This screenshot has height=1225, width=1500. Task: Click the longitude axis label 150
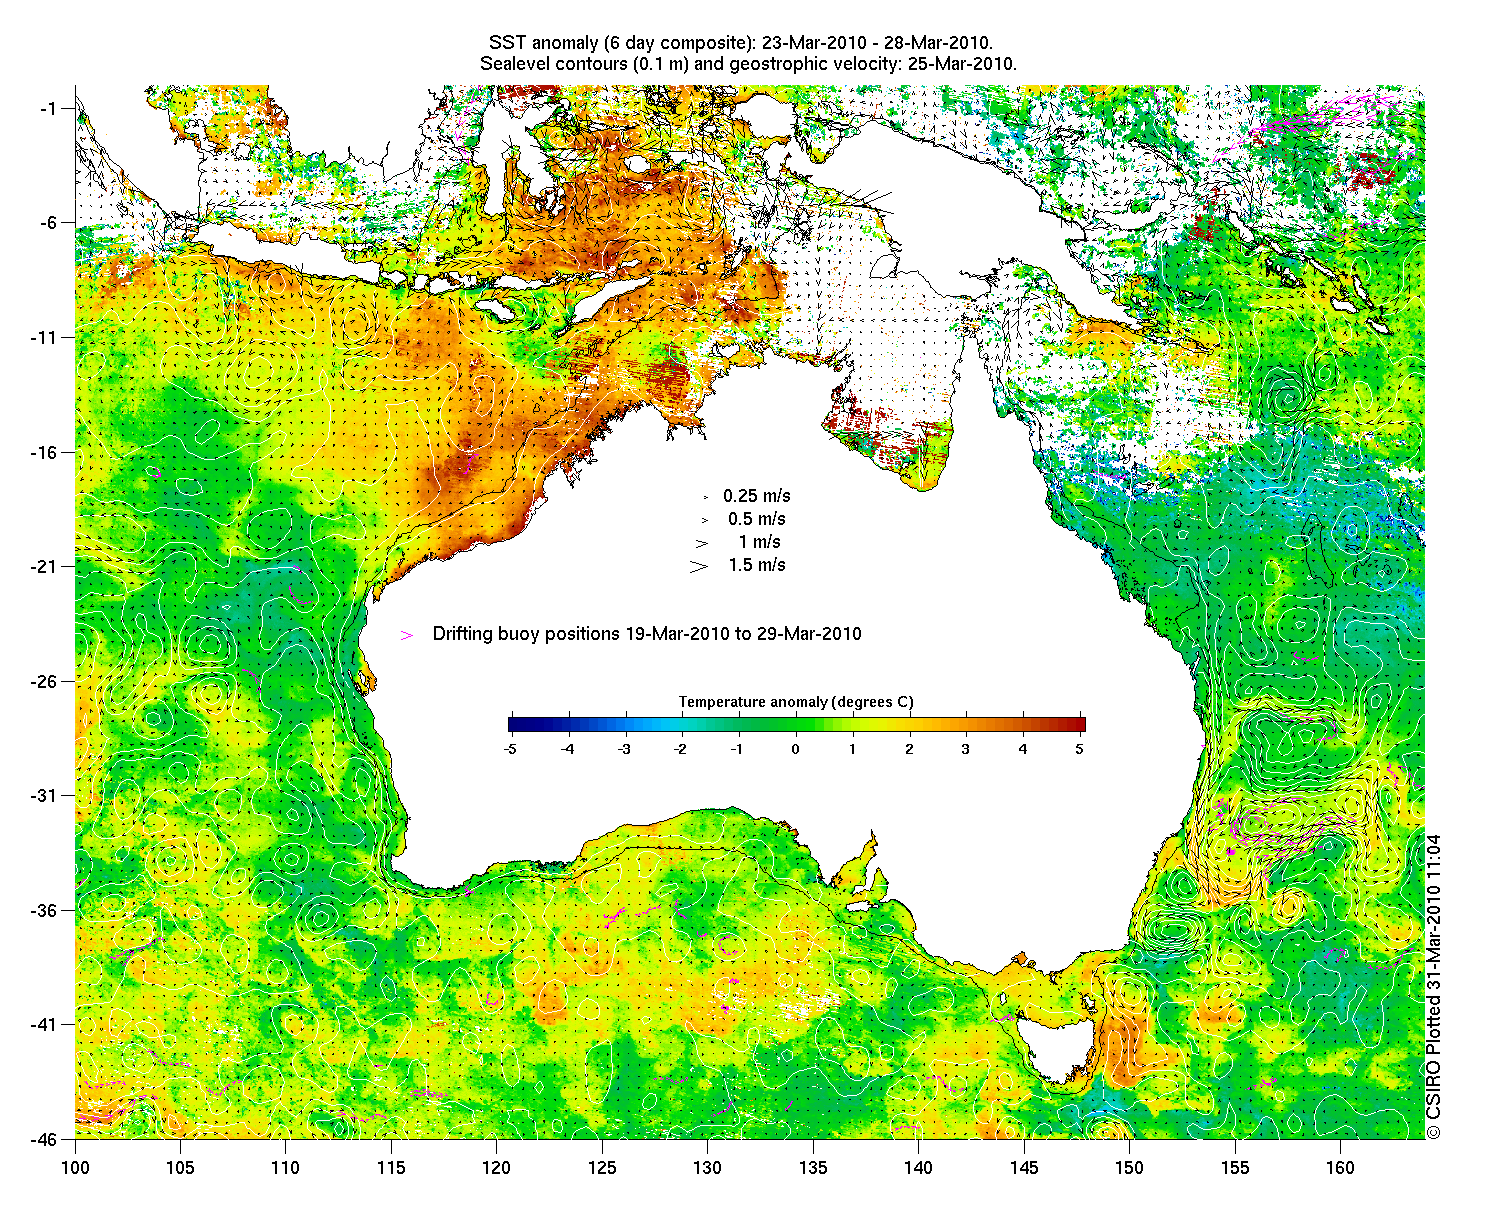(x=1129, y=1167)
